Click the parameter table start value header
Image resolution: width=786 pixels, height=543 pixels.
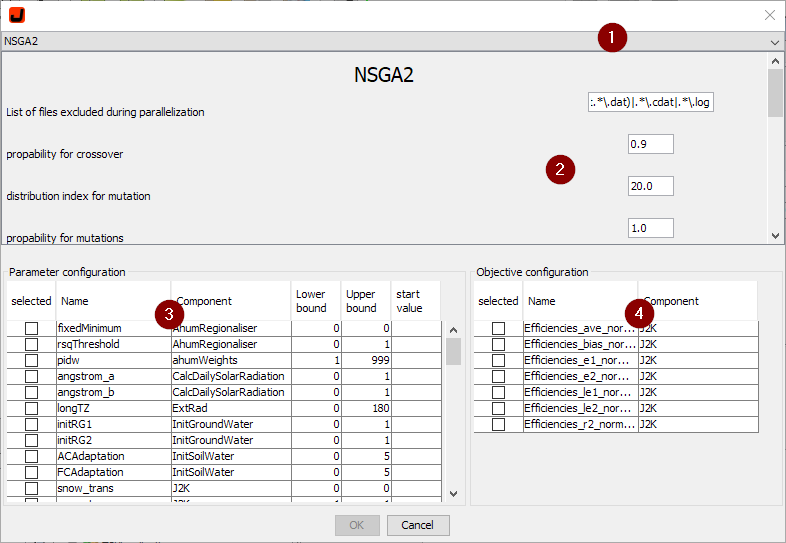coord(416,301)
